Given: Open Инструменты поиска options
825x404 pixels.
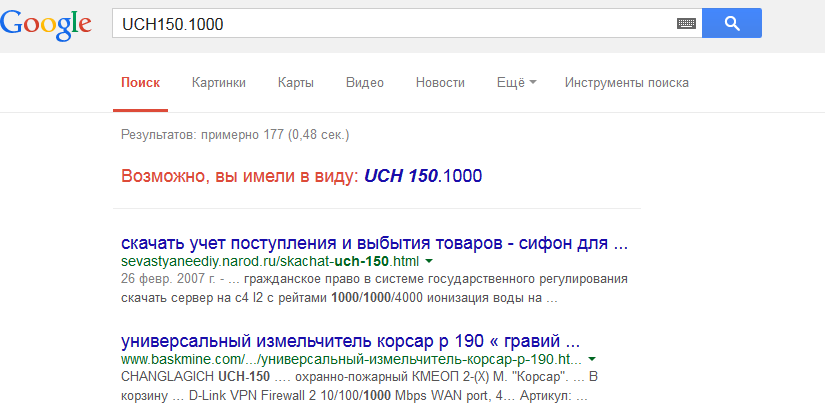Looking at the screenshot, I should [626, 83].
